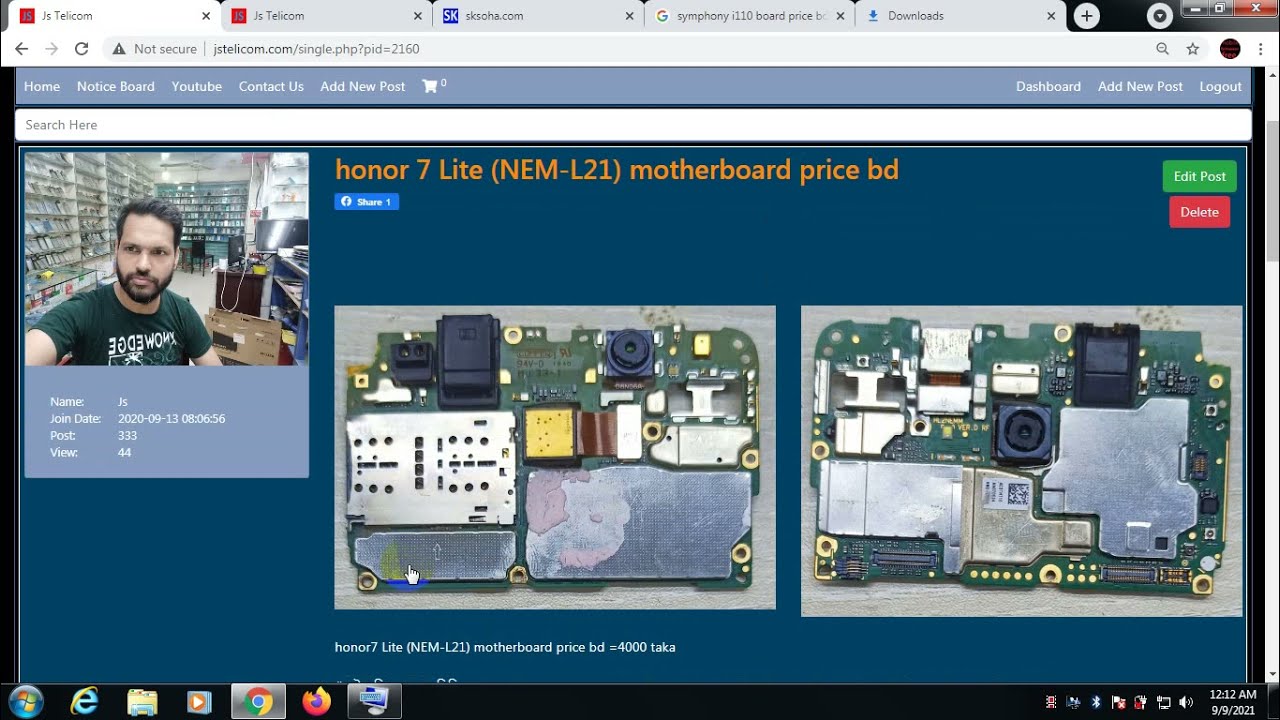
Task: Open the back motherboard photo
Action: pos(1021,461)
